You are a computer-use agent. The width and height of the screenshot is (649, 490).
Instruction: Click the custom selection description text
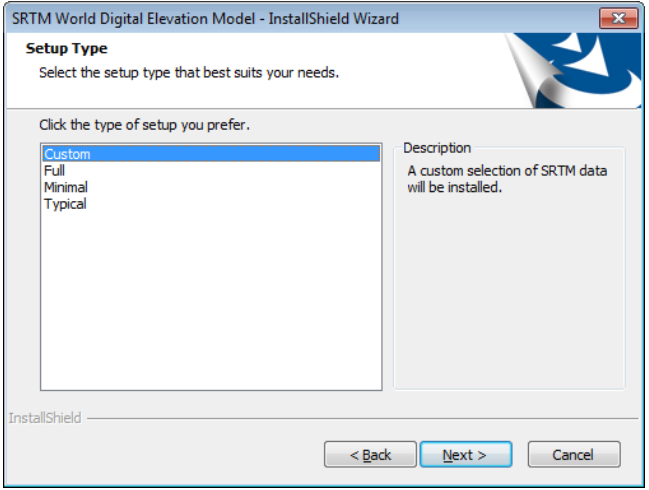tap(506, 179)
